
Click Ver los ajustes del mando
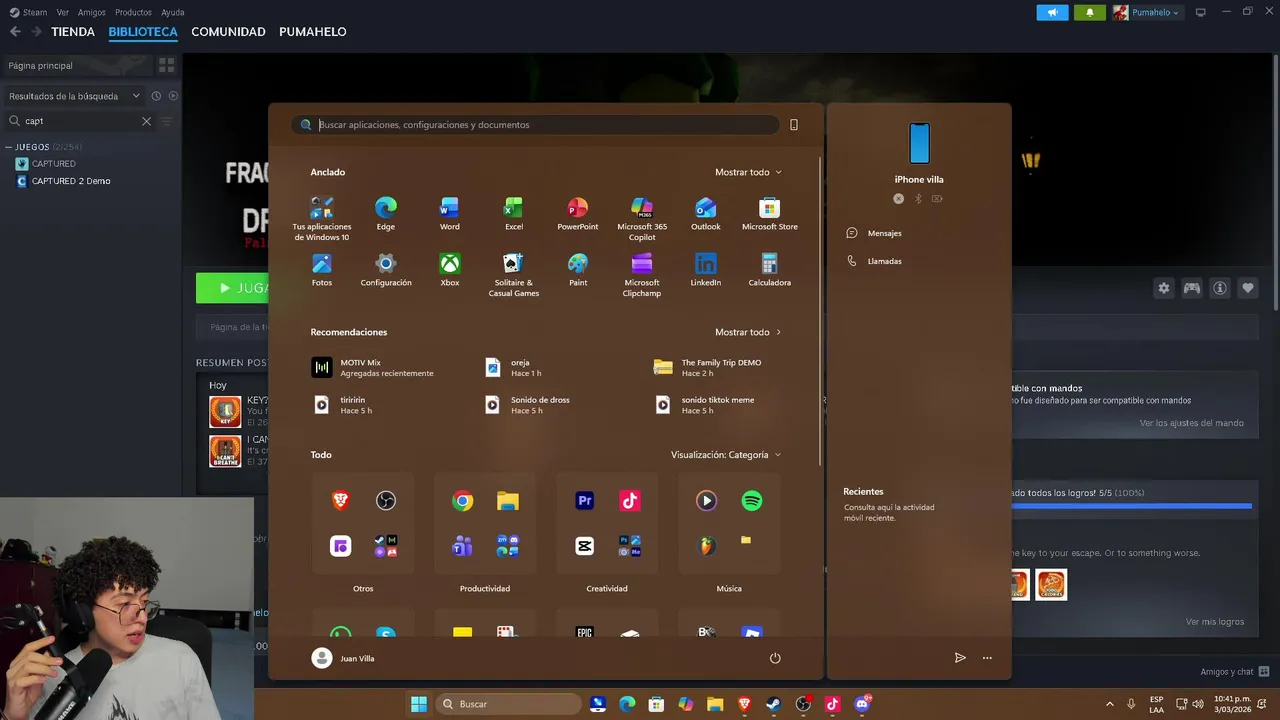pos(1192,423)
